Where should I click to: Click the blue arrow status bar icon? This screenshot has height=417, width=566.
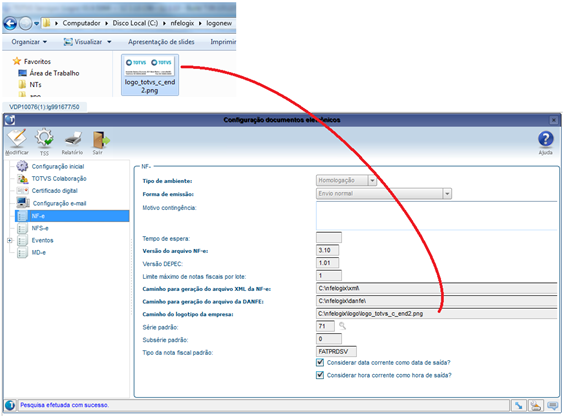pos(518,406)
